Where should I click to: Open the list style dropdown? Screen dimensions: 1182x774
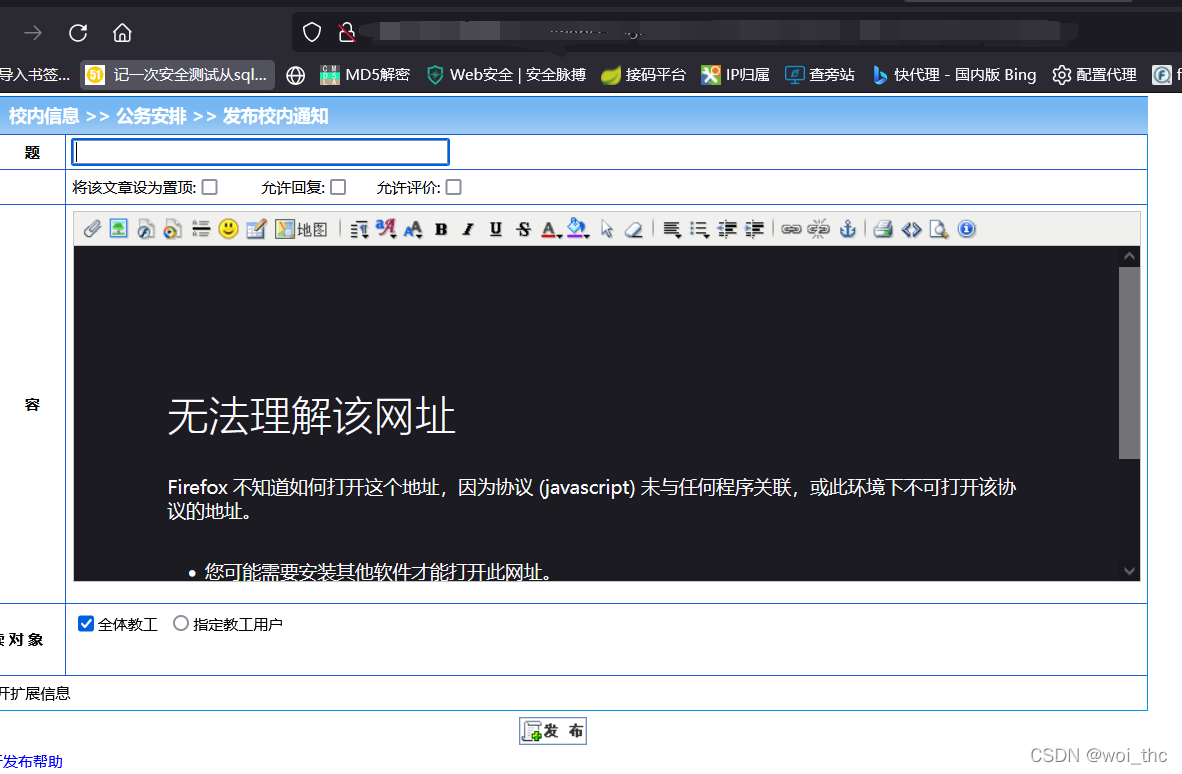tap(700, 229)
